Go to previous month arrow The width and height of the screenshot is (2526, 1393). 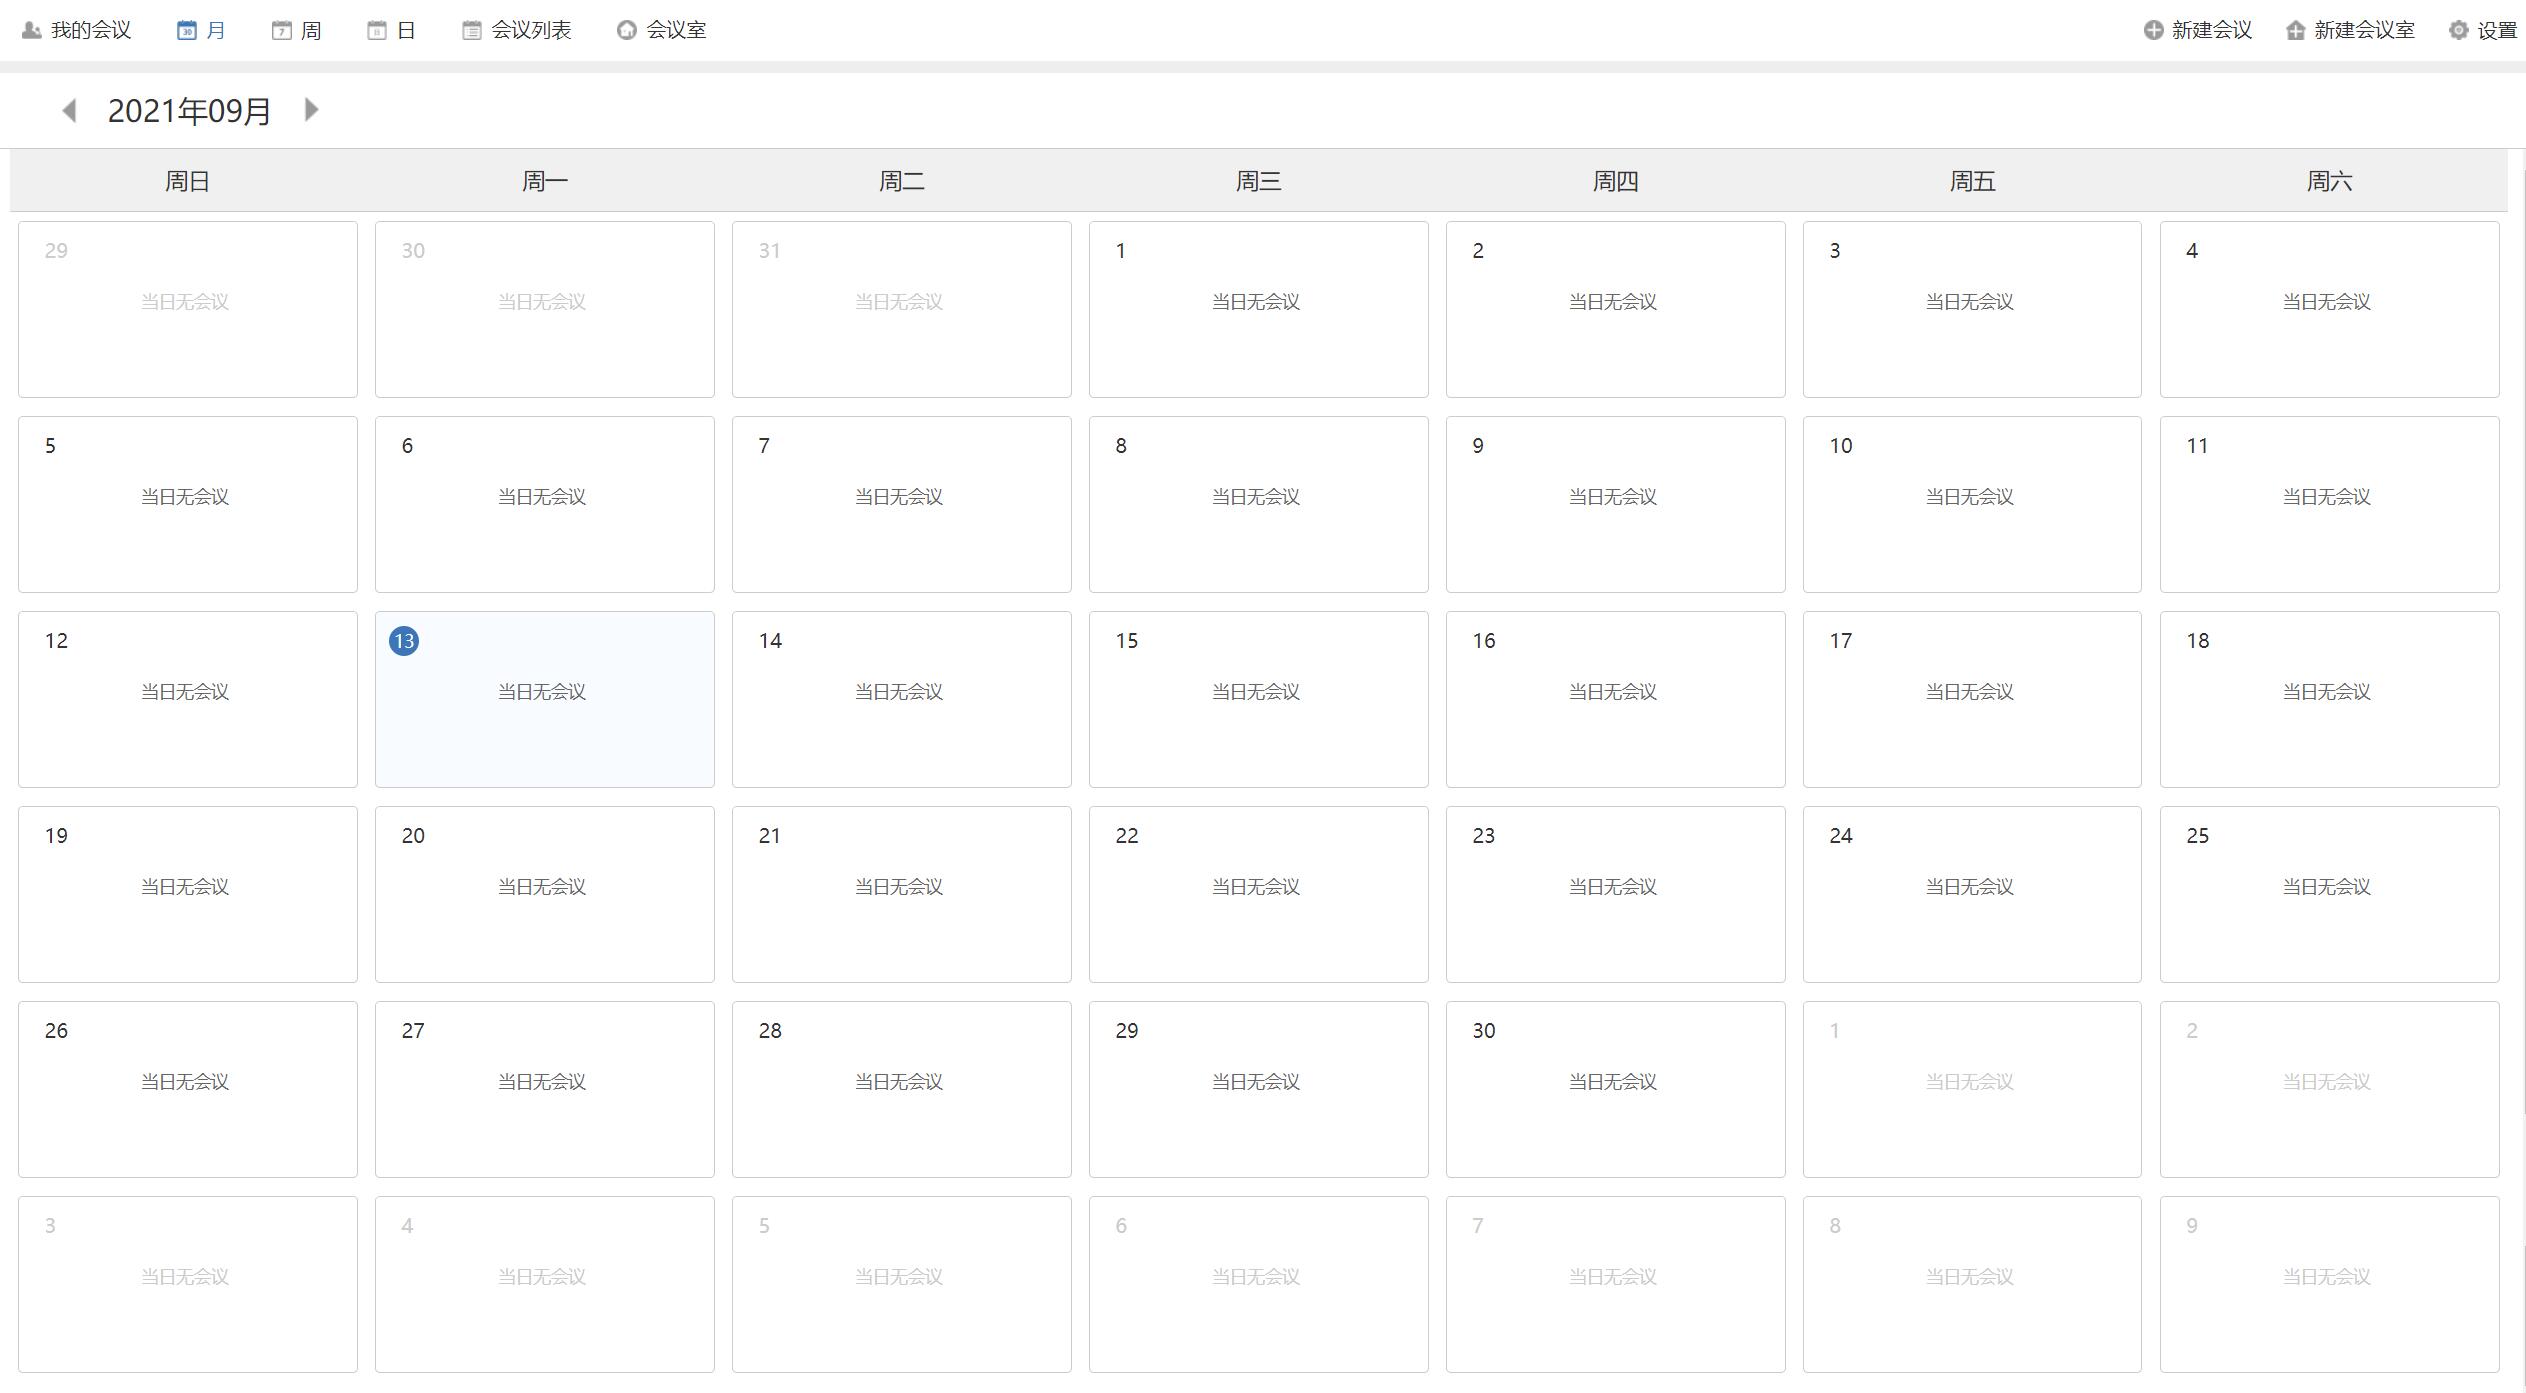point(69,110)
